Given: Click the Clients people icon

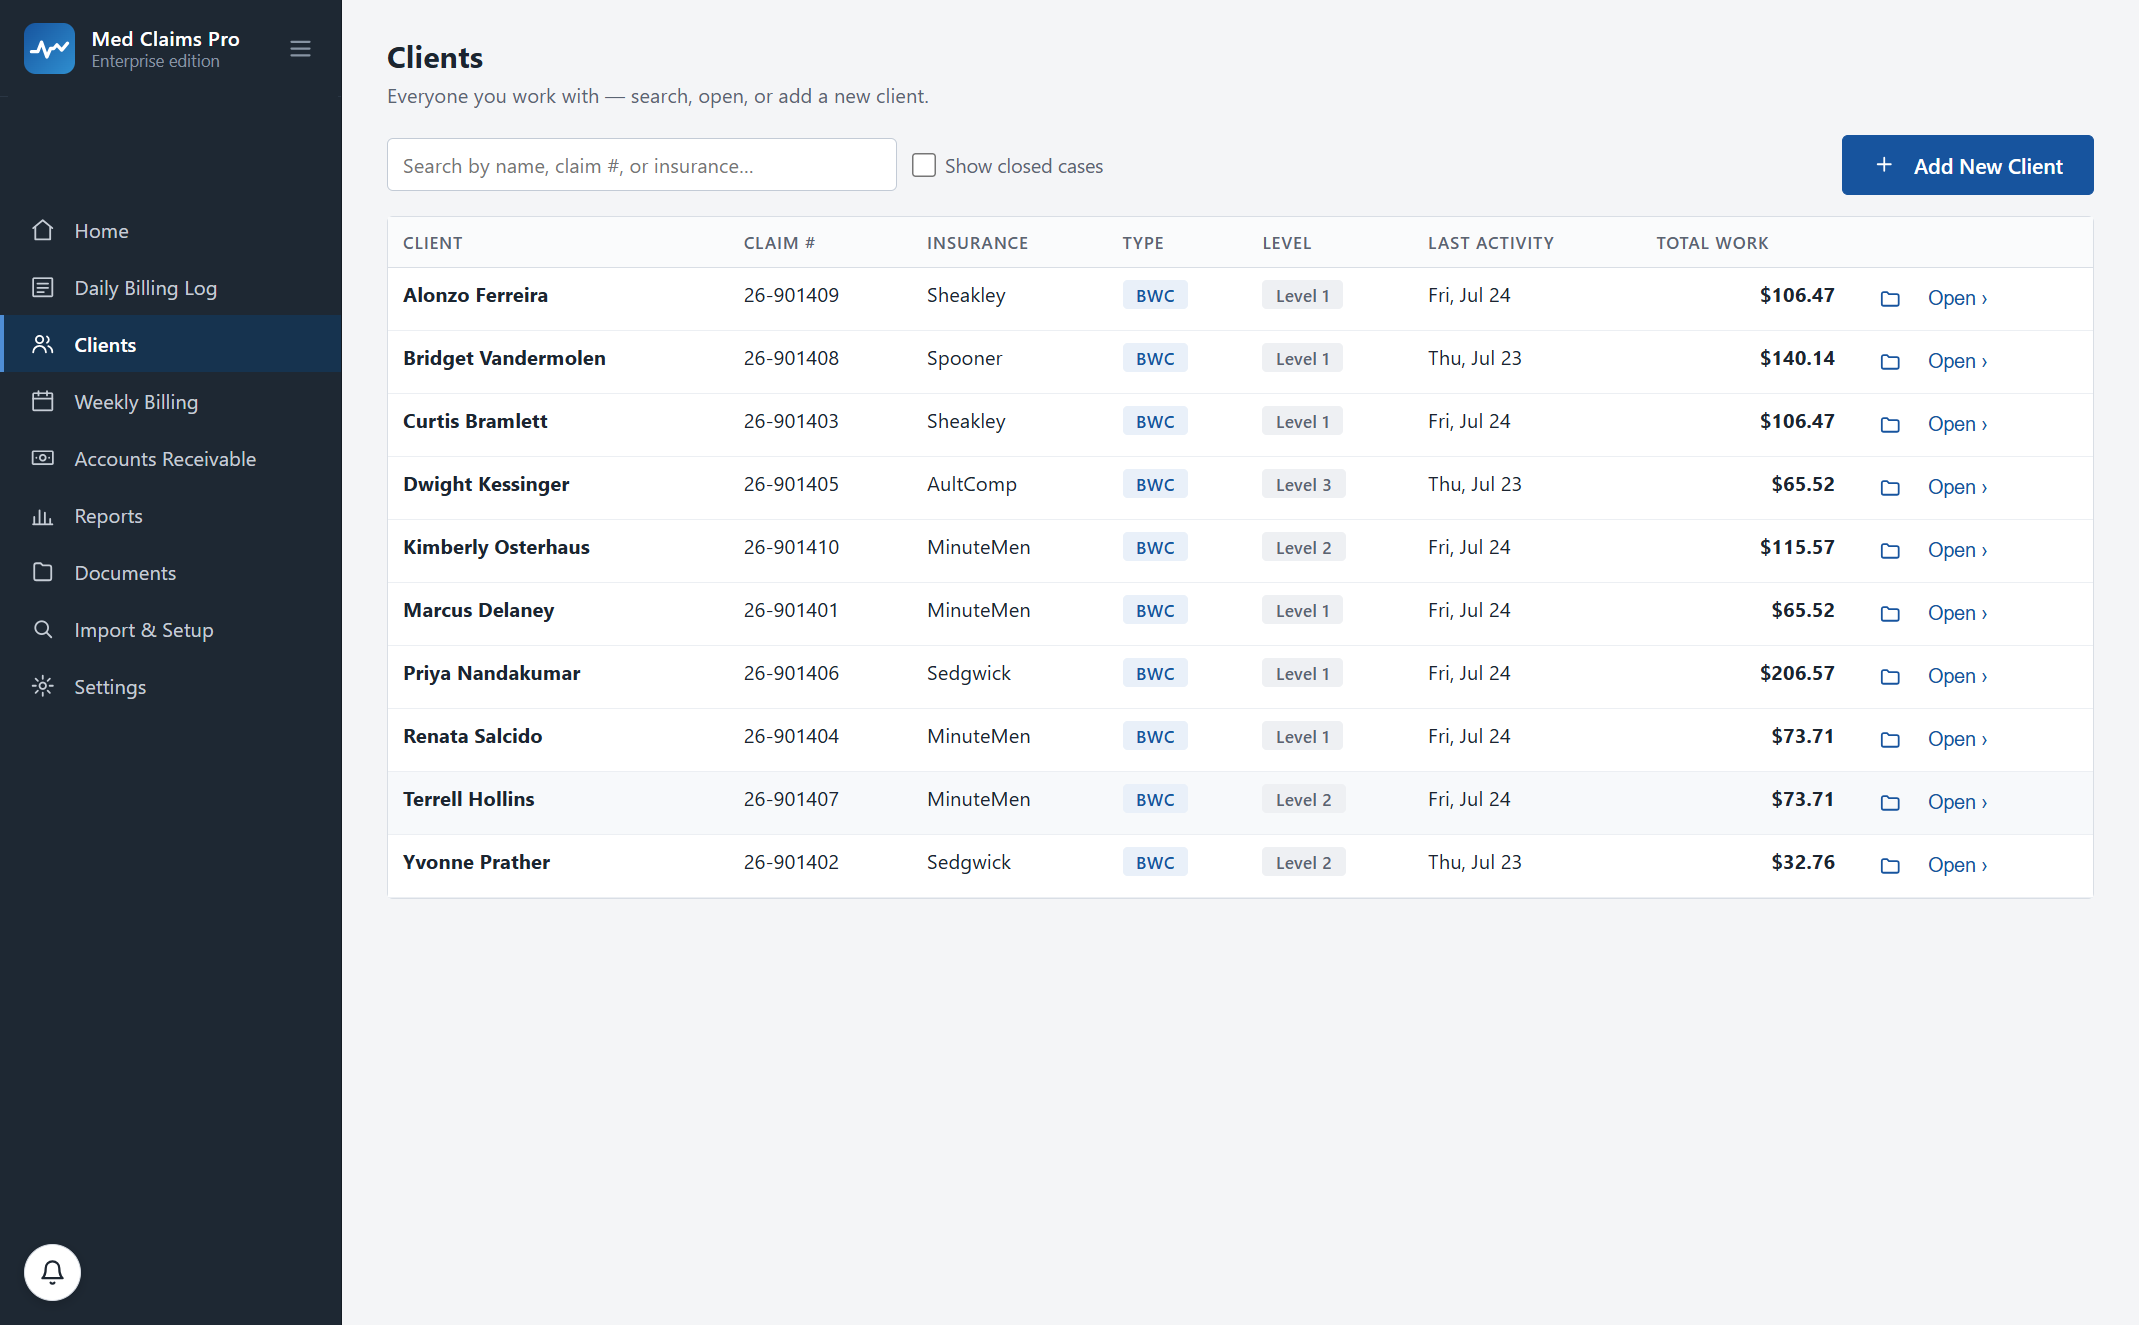Looking at the screenshot, I should click(x=42, y=345).
